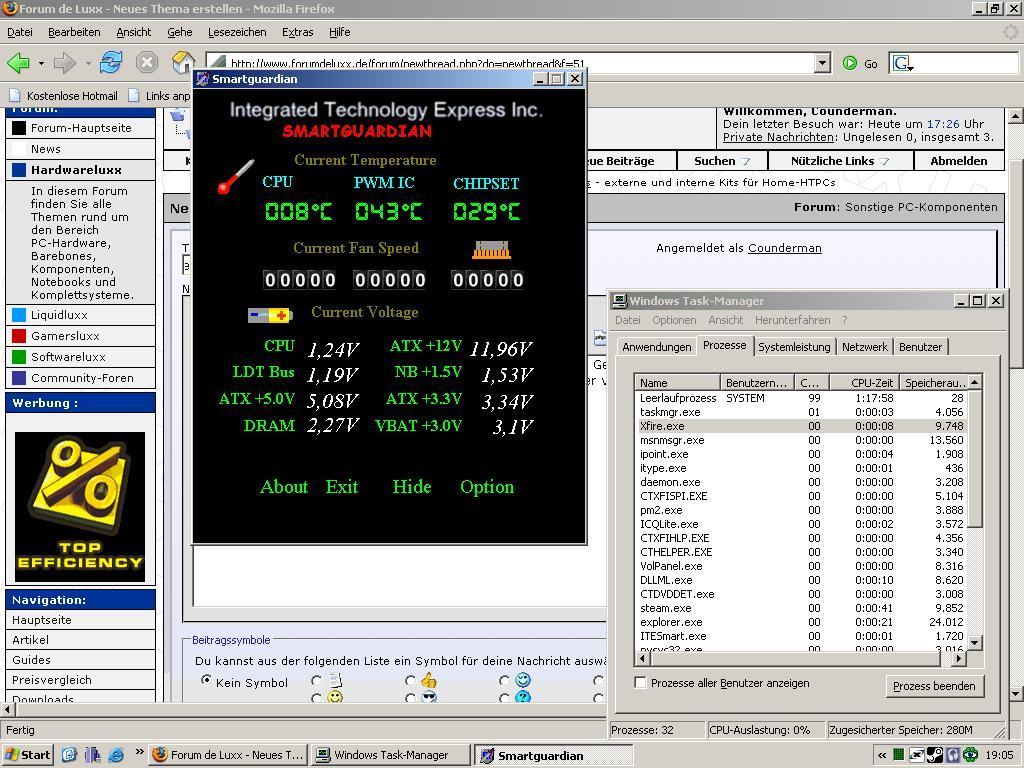Click the Abmelden forum link
The image size is (1024, 768).
pyautogui.click(x=959, y=161)
